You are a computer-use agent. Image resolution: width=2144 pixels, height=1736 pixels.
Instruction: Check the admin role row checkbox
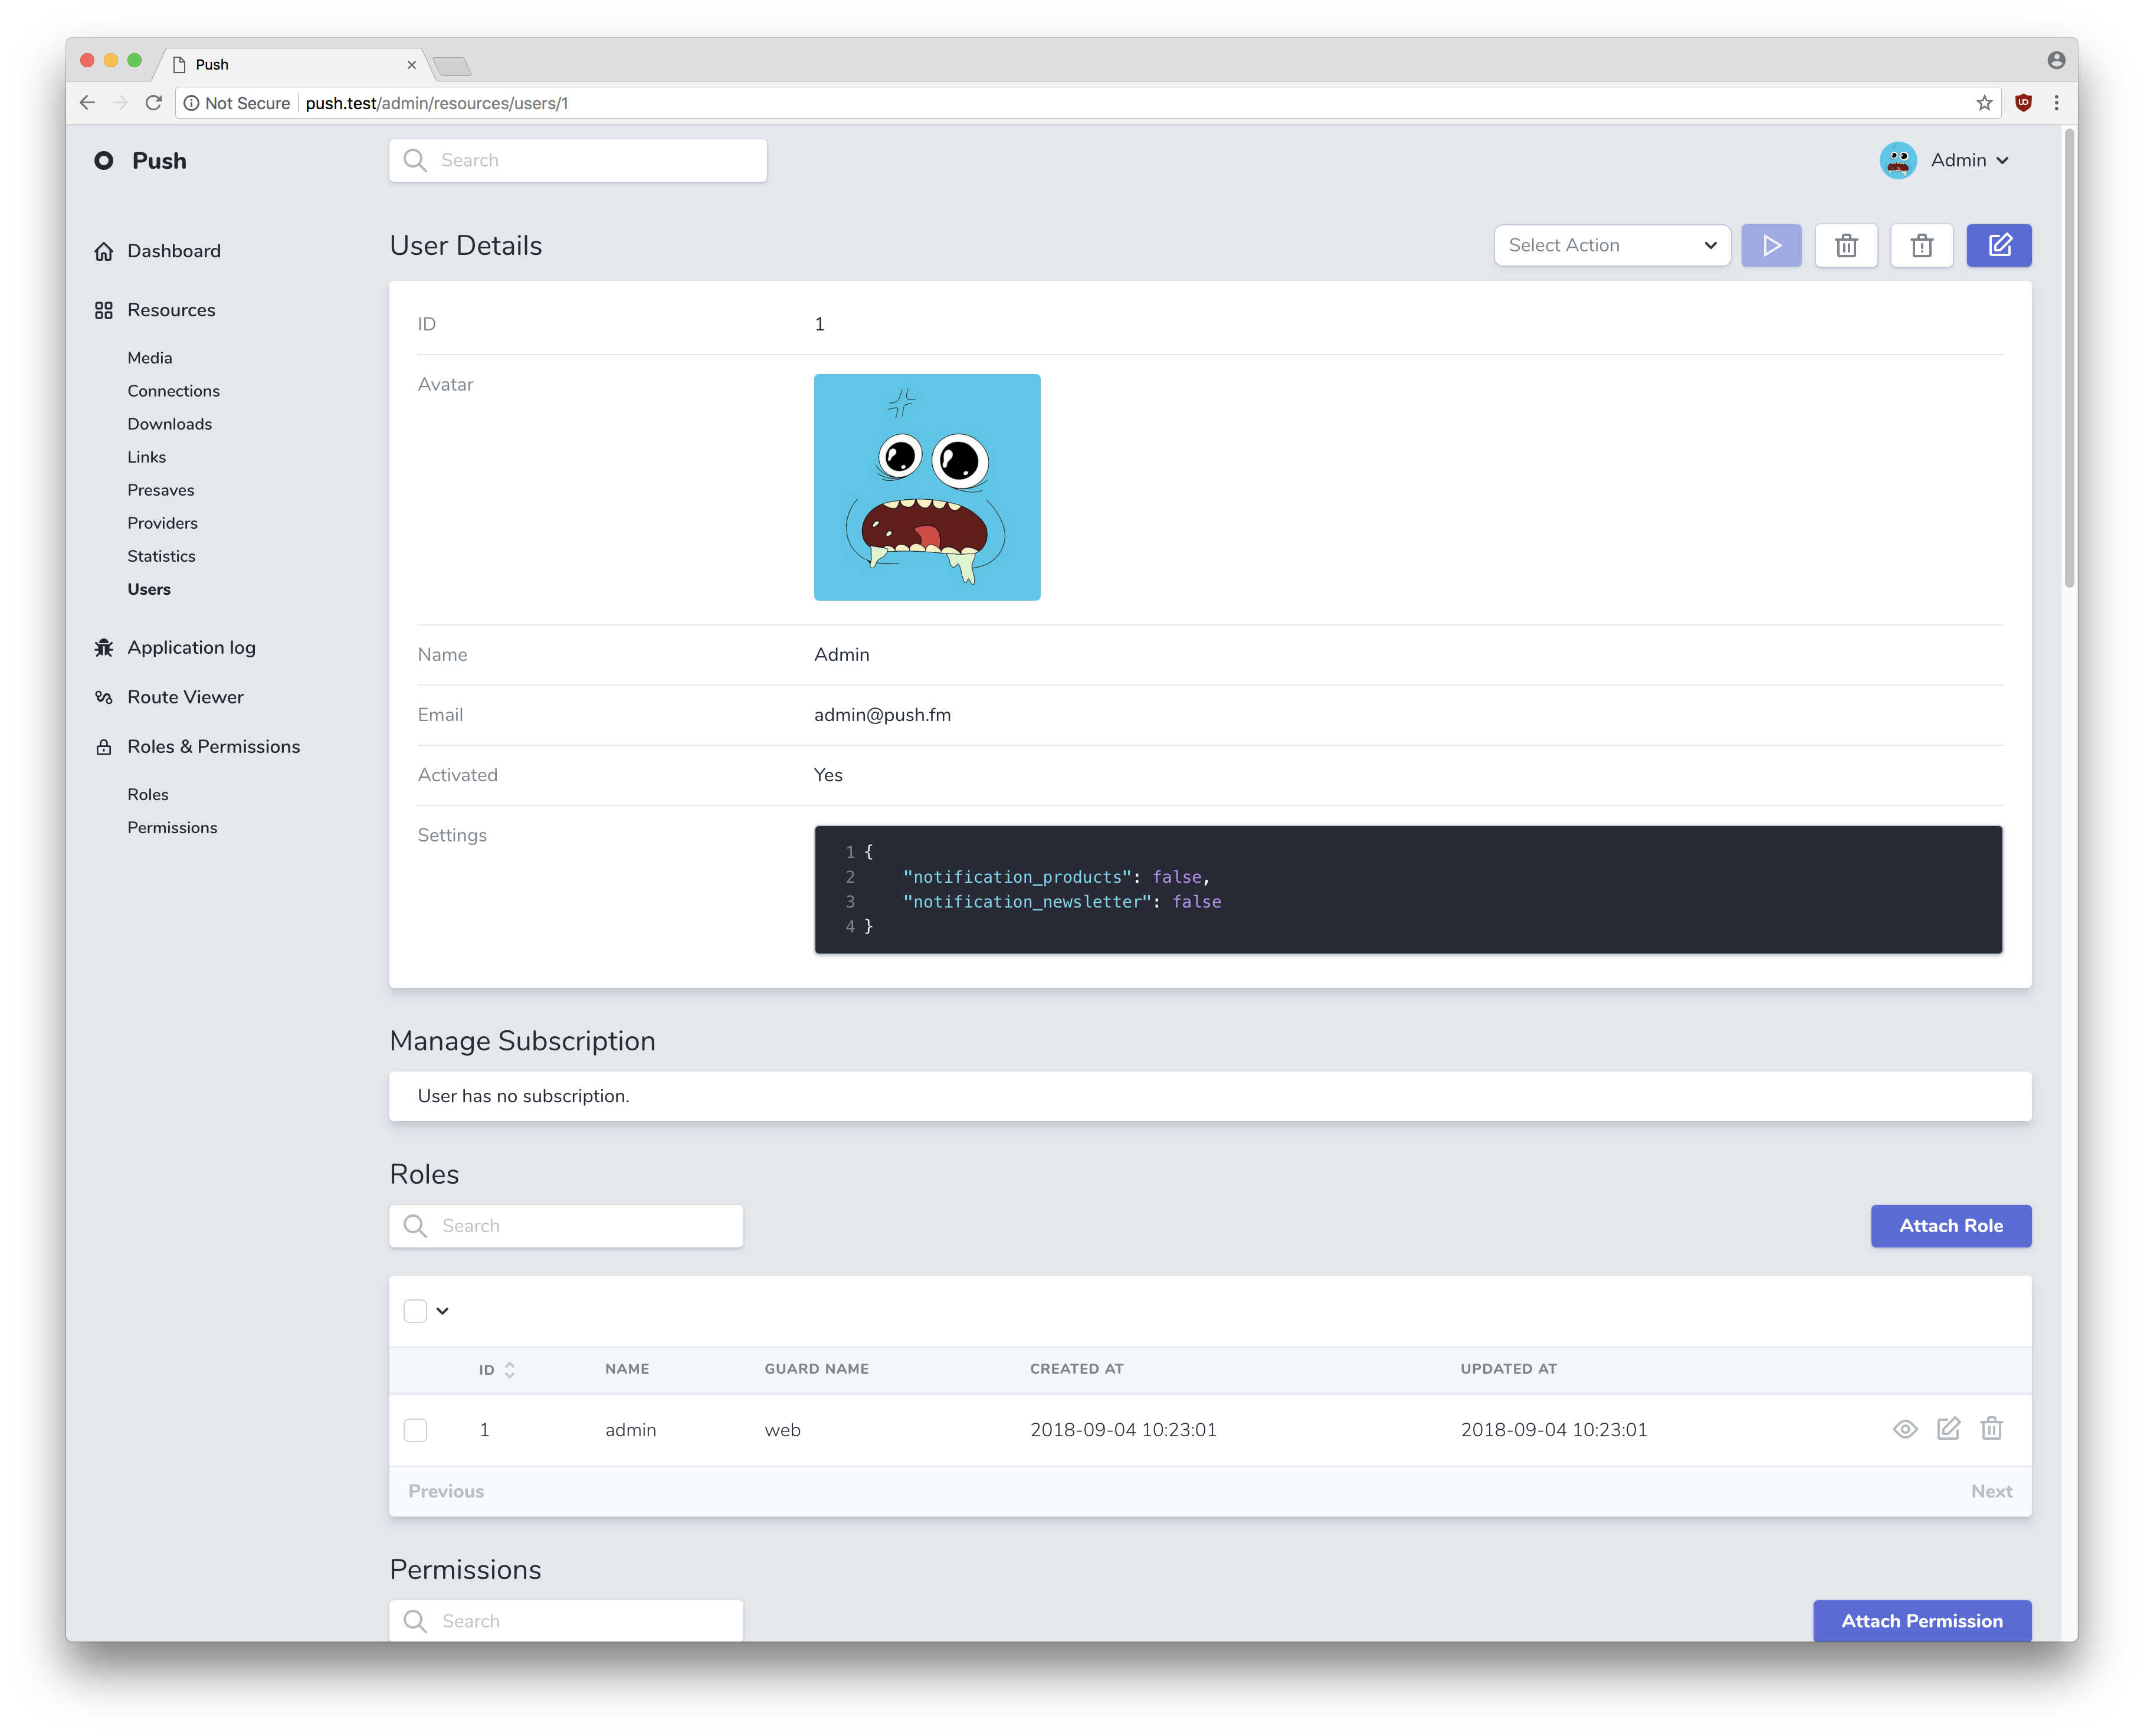[x=415, y=1430]
